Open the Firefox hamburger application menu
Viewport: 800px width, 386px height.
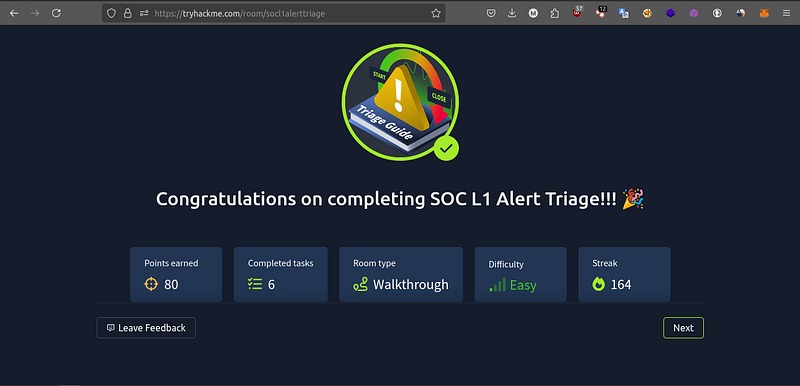coord(786,14)
